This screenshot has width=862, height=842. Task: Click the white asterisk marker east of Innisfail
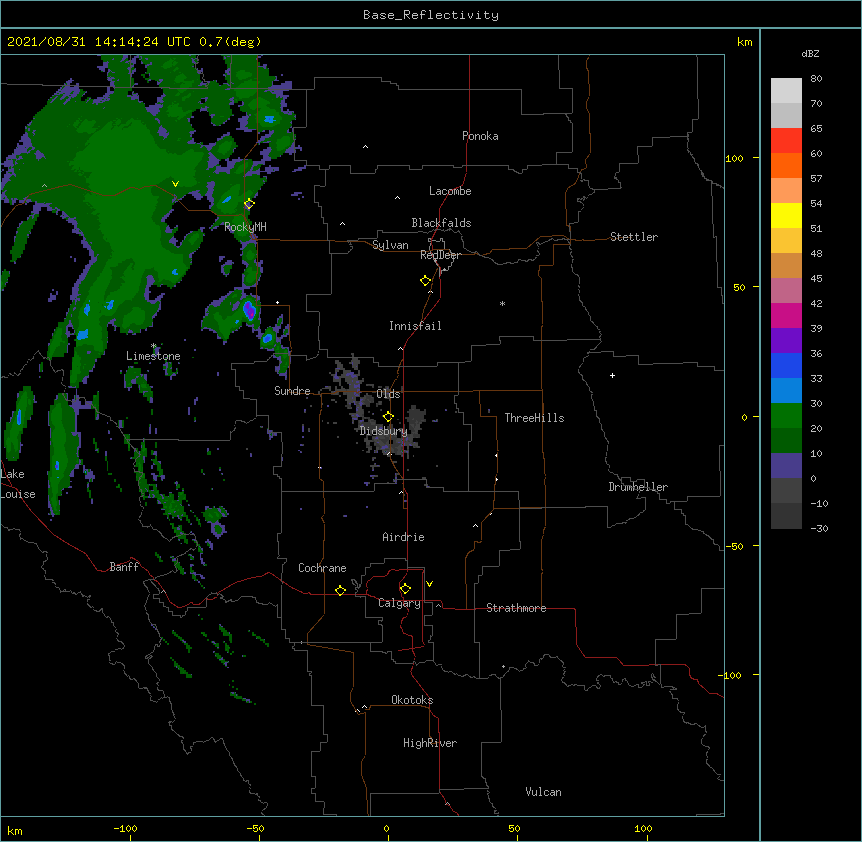(x=502, y=303)
